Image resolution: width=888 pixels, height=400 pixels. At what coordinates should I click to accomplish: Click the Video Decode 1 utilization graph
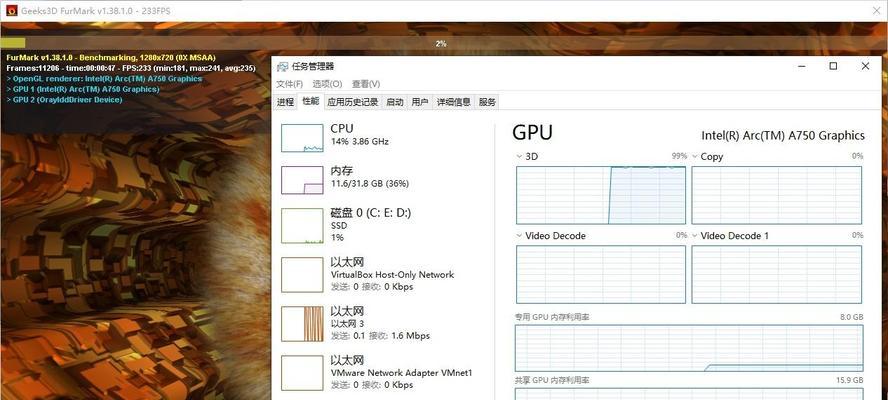point(776,274)
